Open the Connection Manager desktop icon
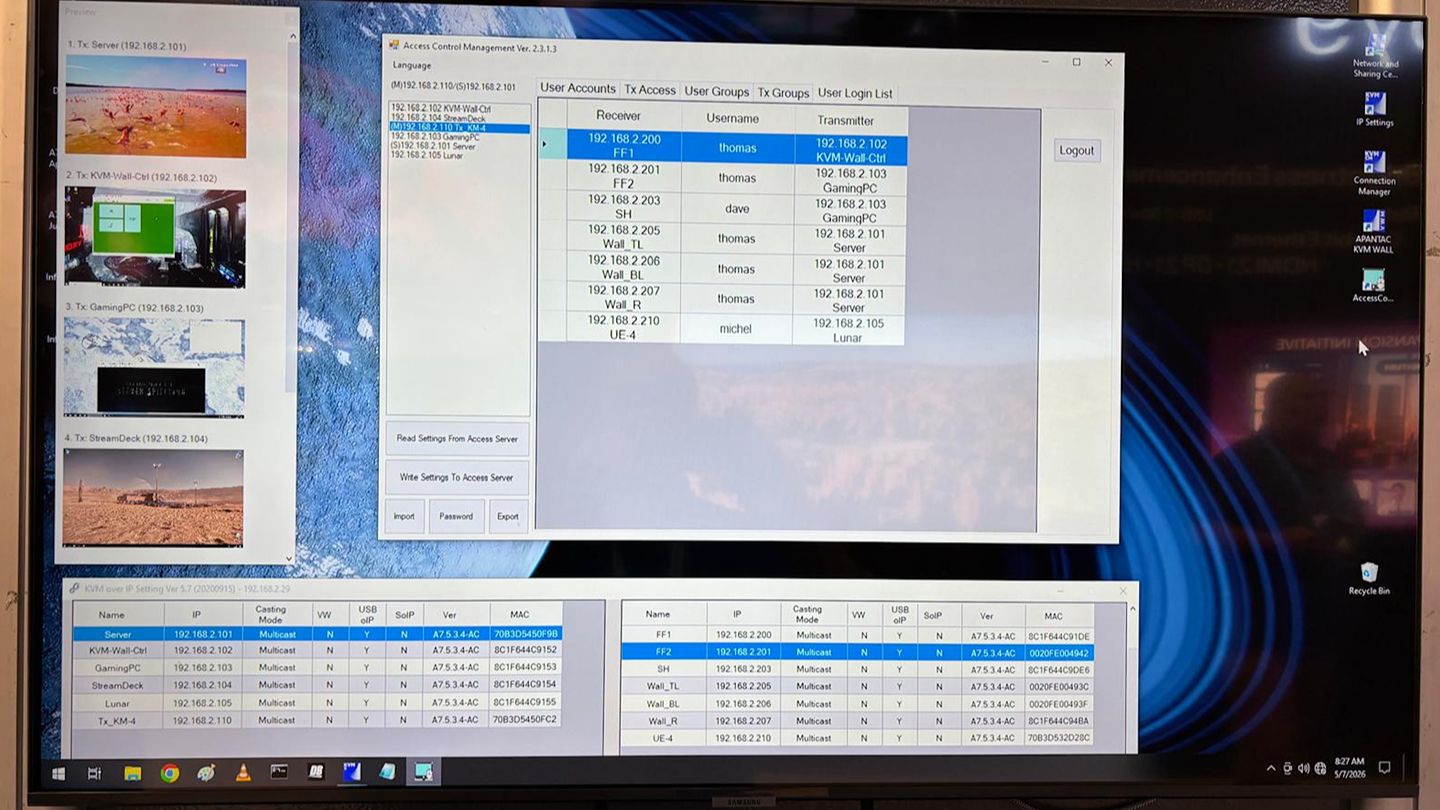The image size is (1440, 810). (x=1374, y=173)
